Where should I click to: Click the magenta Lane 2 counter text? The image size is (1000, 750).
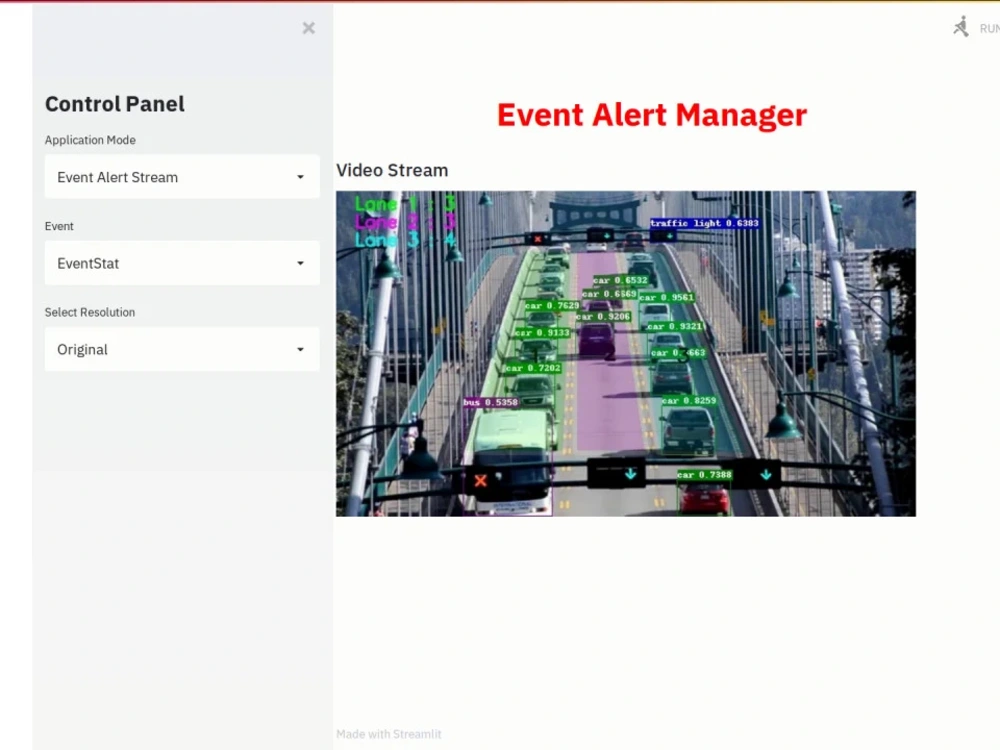406,222
